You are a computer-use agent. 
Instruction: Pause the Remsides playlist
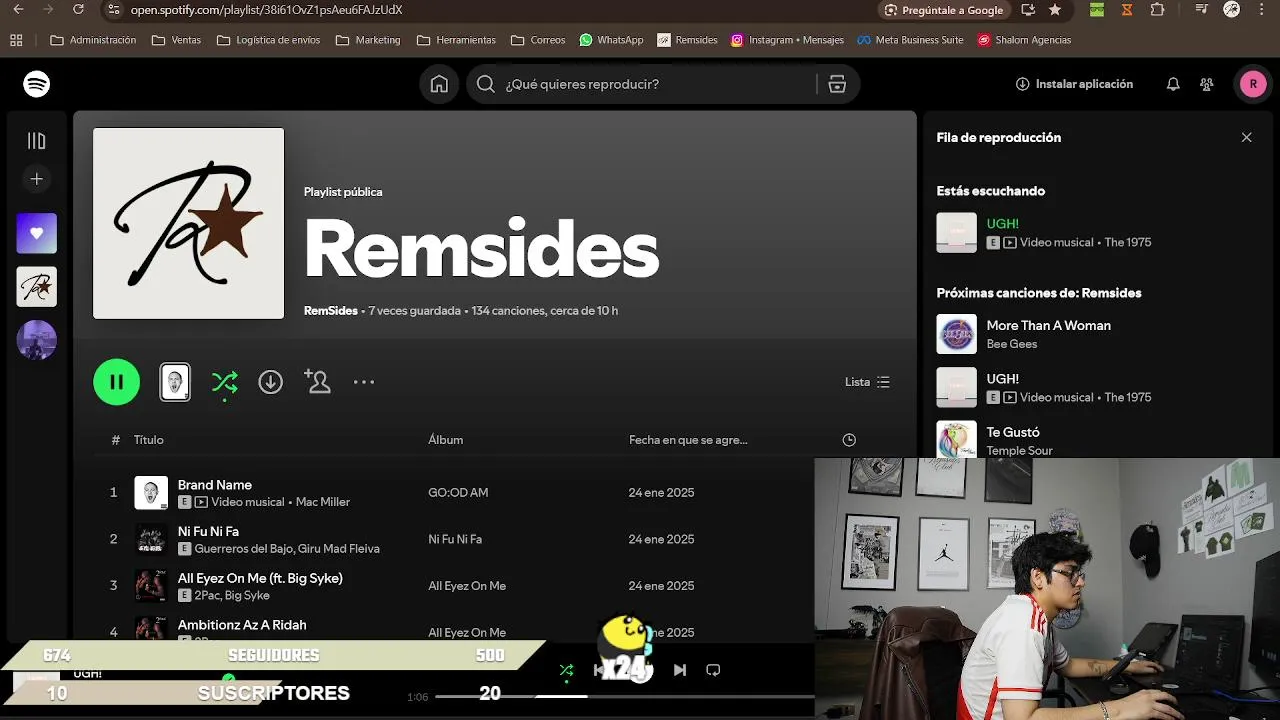[x=117, y=382]
